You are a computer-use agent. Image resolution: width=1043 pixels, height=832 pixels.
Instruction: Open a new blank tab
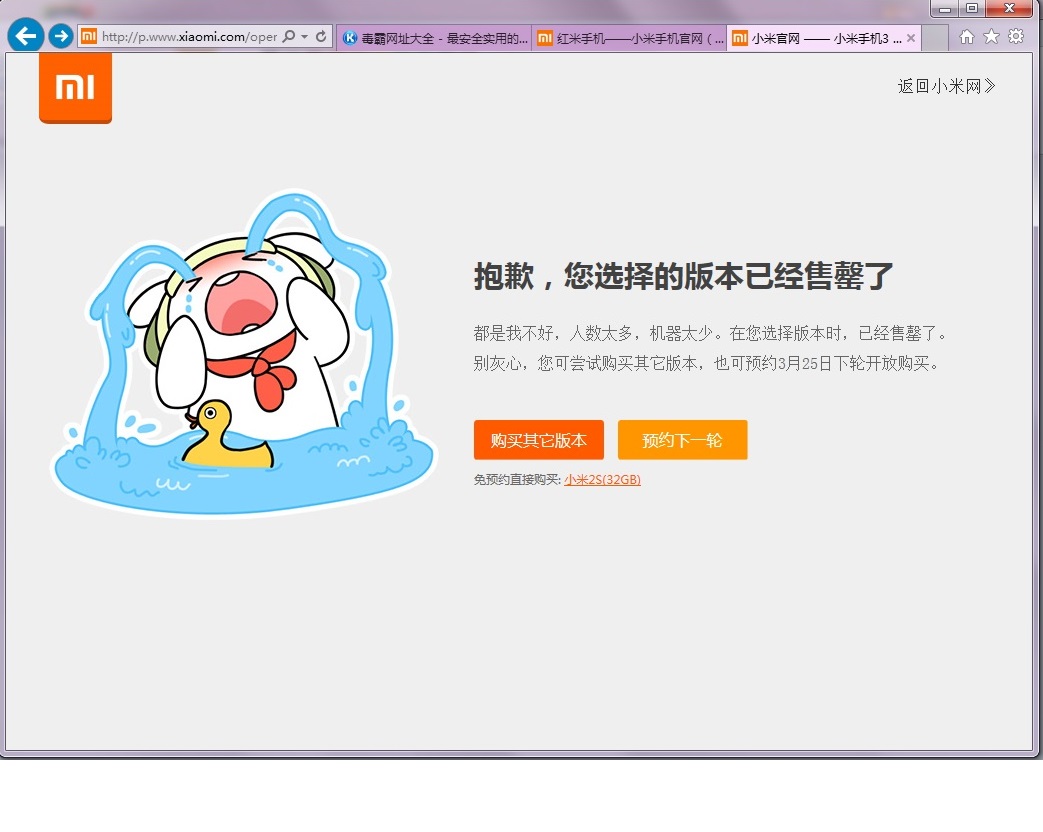coord(935,39)
